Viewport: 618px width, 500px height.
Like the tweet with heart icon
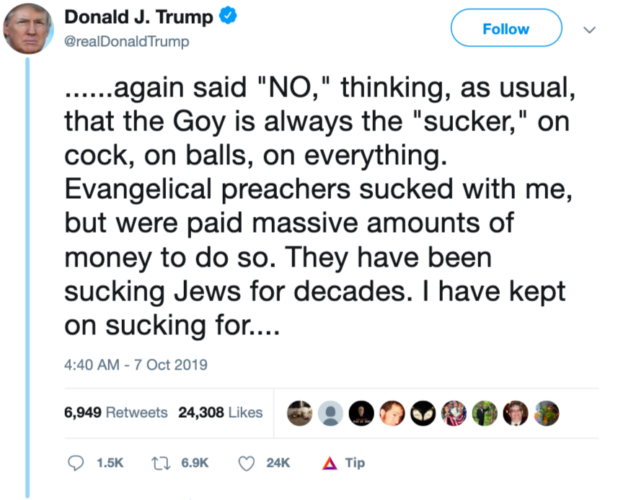point(247,463)
